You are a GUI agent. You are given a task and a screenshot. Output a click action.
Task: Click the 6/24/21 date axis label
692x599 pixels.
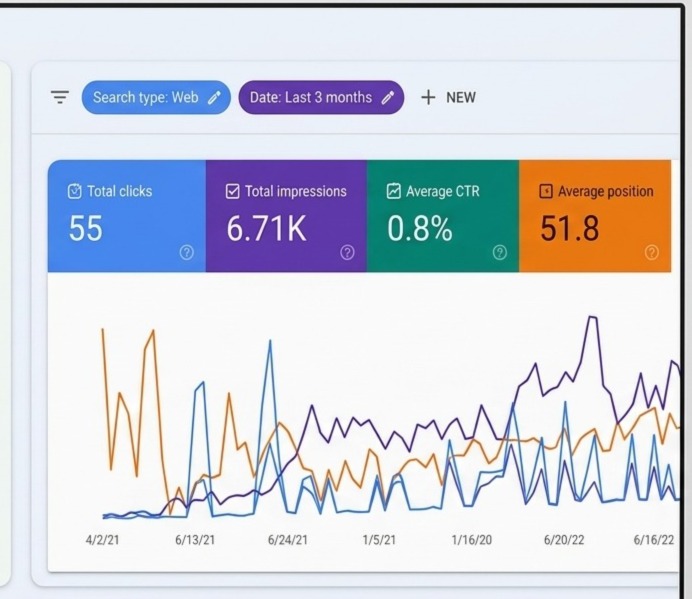(288, 540)
